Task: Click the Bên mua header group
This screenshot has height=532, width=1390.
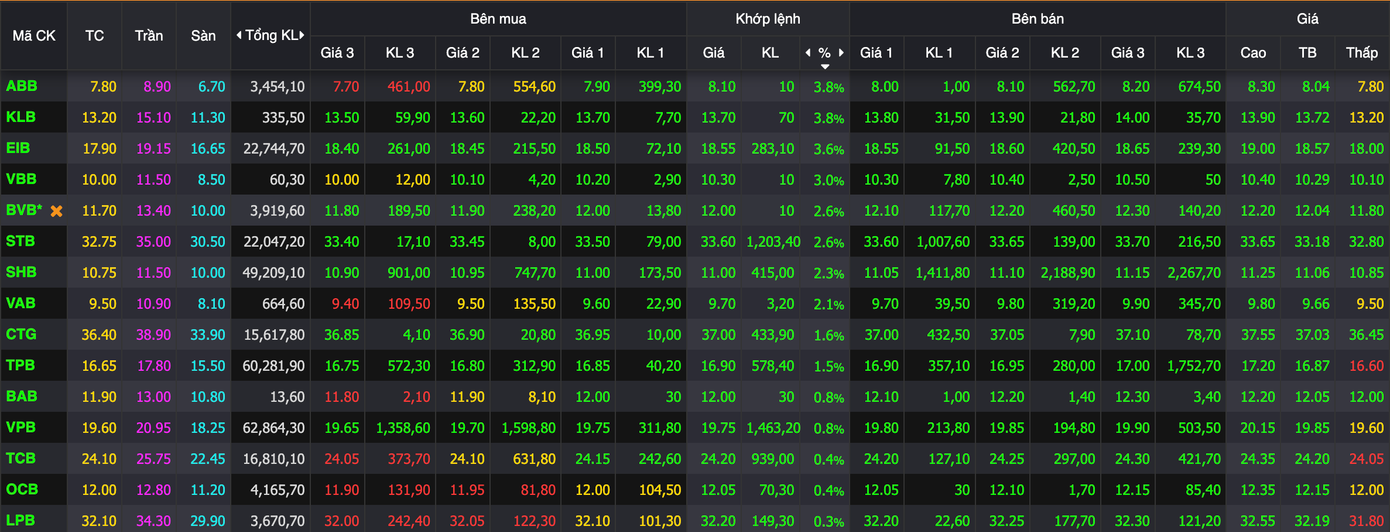Action: coord(498,19)
